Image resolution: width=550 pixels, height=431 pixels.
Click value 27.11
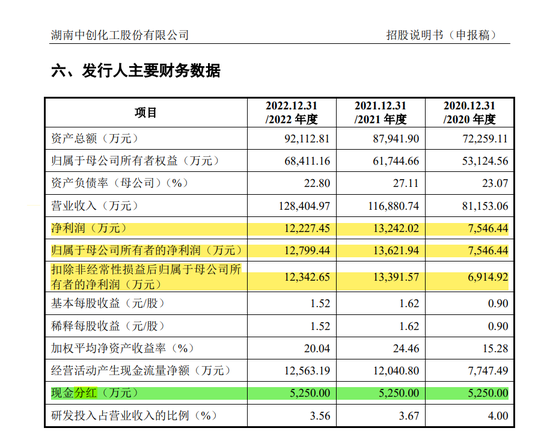tap(406, 183)
